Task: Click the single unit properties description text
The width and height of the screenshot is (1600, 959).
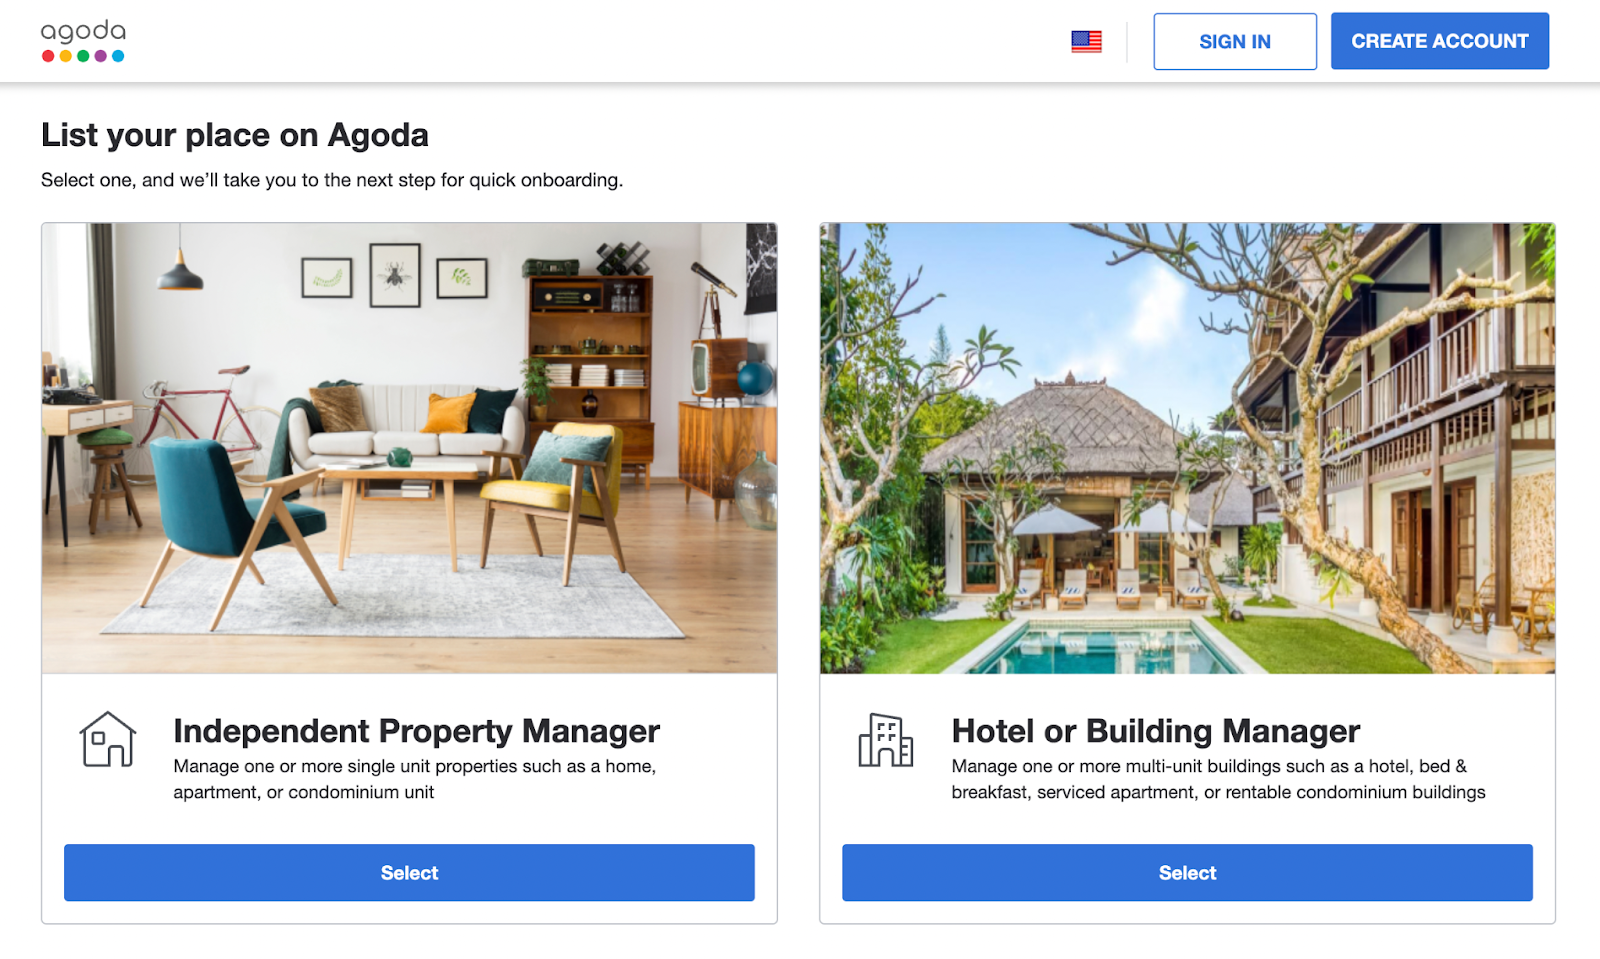Action: tap(414, 779)
